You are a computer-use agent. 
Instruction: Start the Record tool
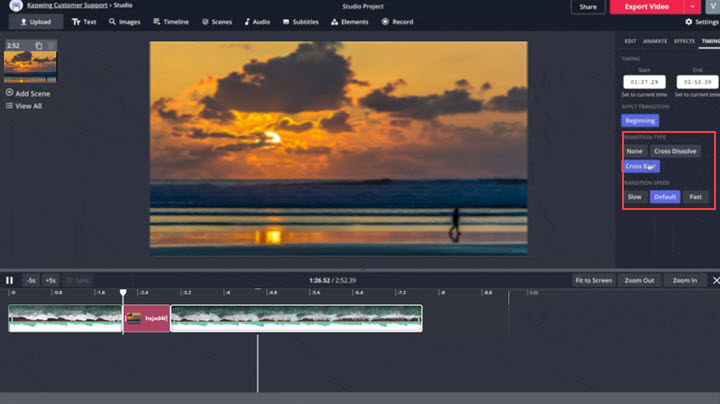(x=397, y=21)
